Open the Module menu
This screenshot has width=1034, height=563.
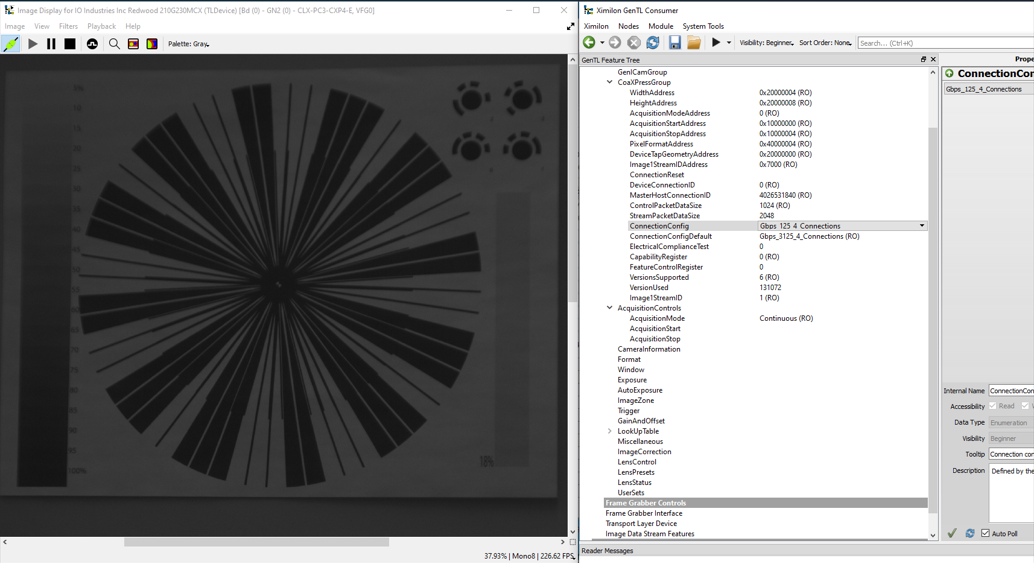[x=661, y=26]
